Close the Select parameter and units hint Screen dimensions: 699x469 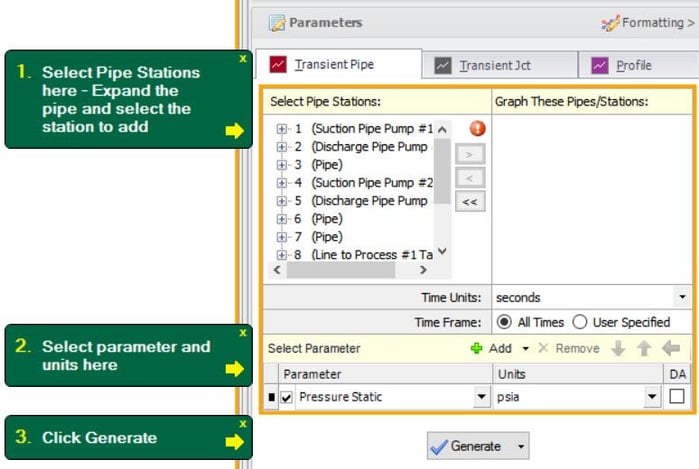(243, 333)
